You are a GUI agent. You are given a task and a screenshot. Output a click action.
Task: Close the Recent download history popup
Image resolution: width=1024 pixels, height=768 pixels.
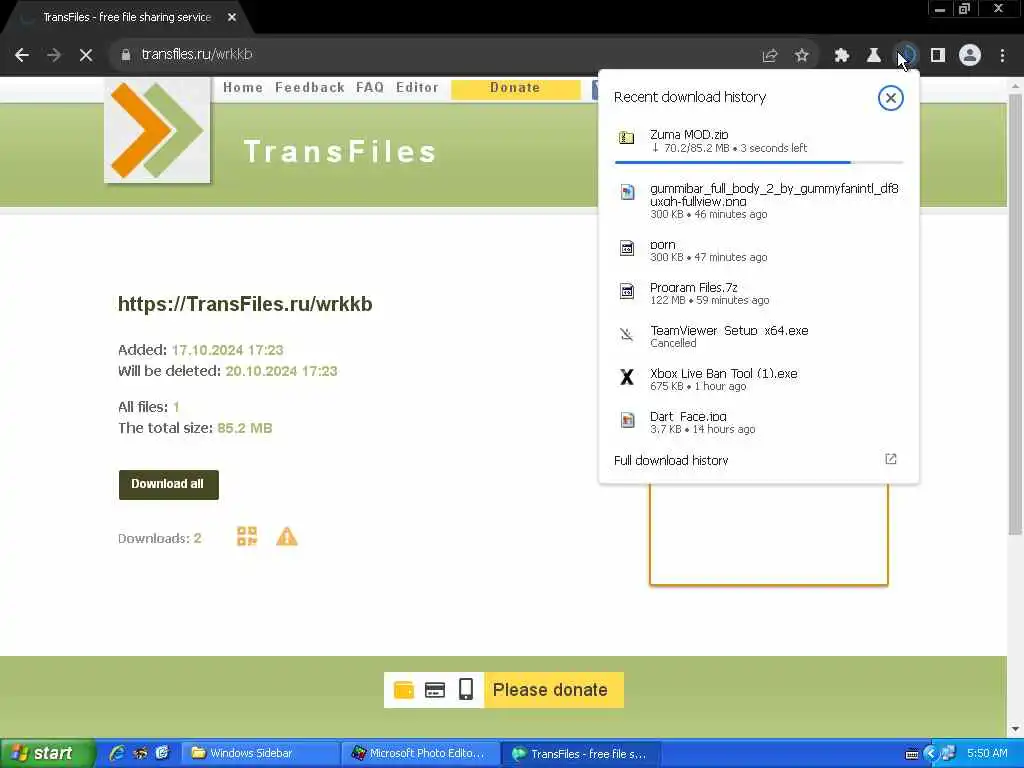890,98
